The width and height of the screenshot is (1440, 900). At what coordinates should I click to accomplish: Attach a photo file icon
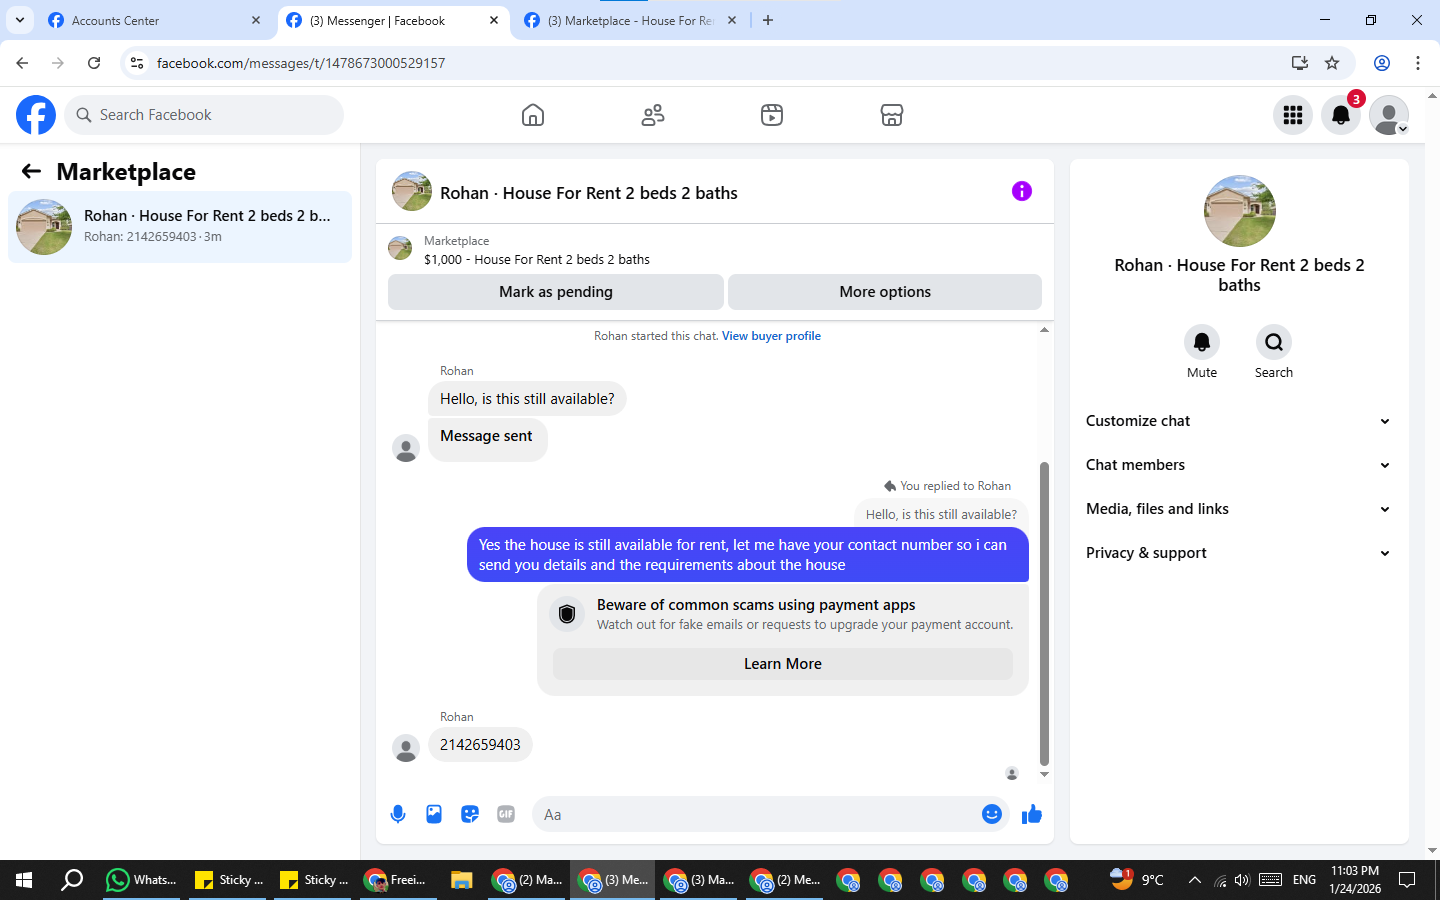point(434,814)
